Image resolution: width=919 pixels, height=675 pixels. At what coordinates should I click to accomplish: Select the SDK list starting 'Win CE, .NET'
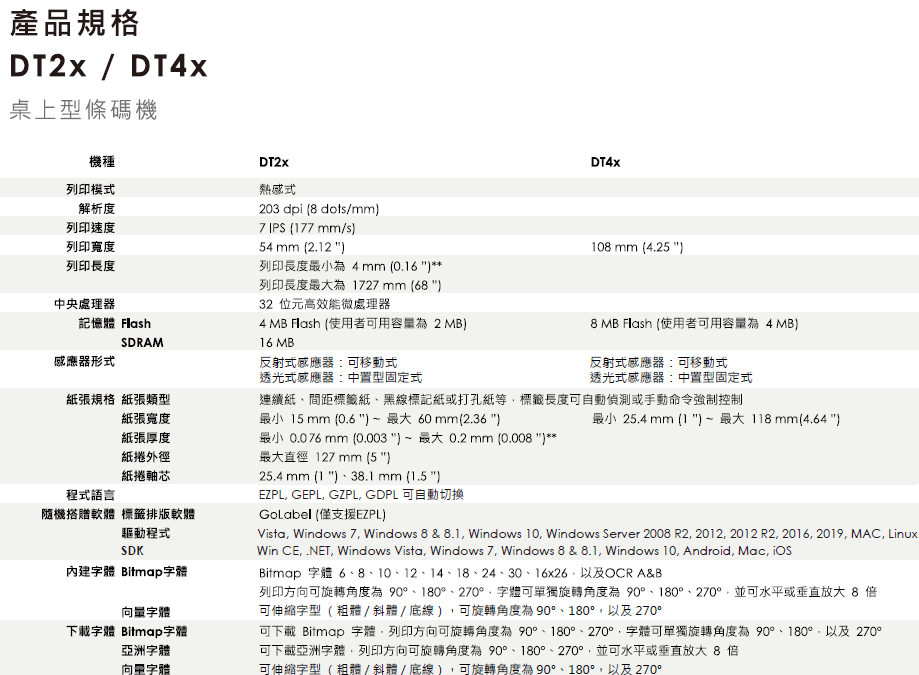525,551
